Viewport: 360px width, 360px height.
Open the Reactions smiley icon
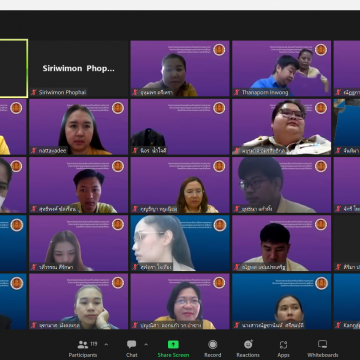click(x=248, y=345)
